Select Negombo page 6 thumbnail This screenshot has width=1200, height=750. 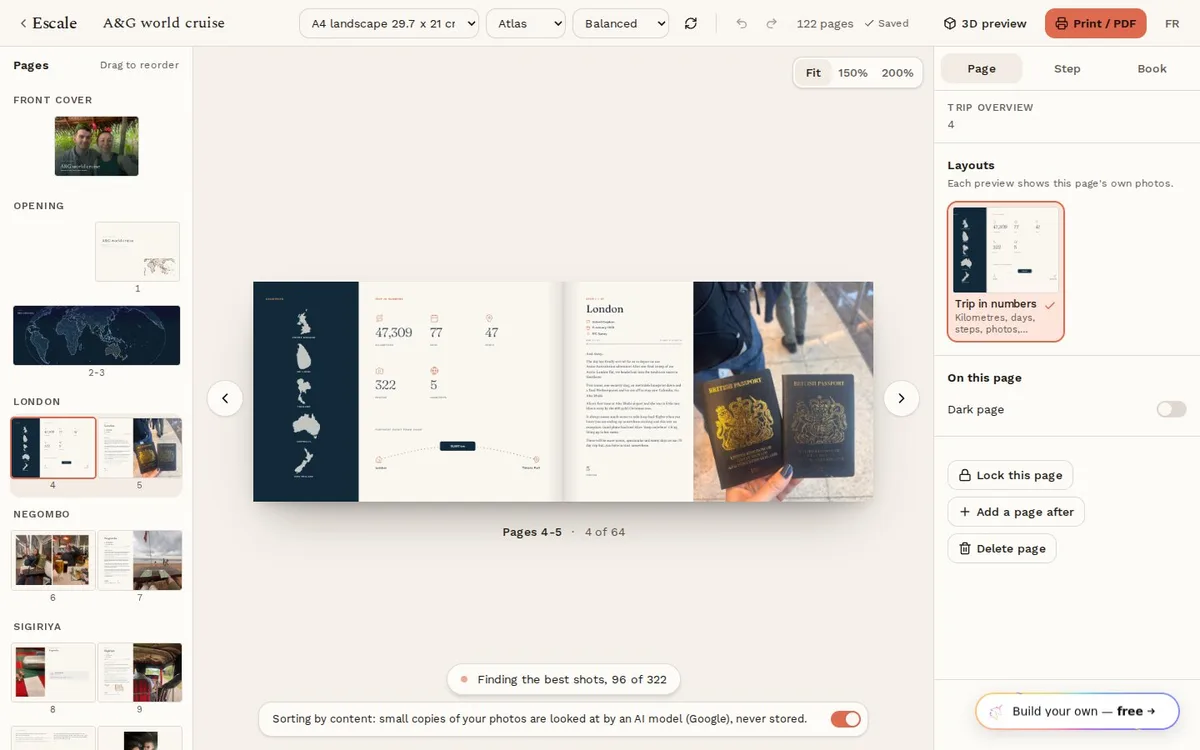(x=54, y=560)
